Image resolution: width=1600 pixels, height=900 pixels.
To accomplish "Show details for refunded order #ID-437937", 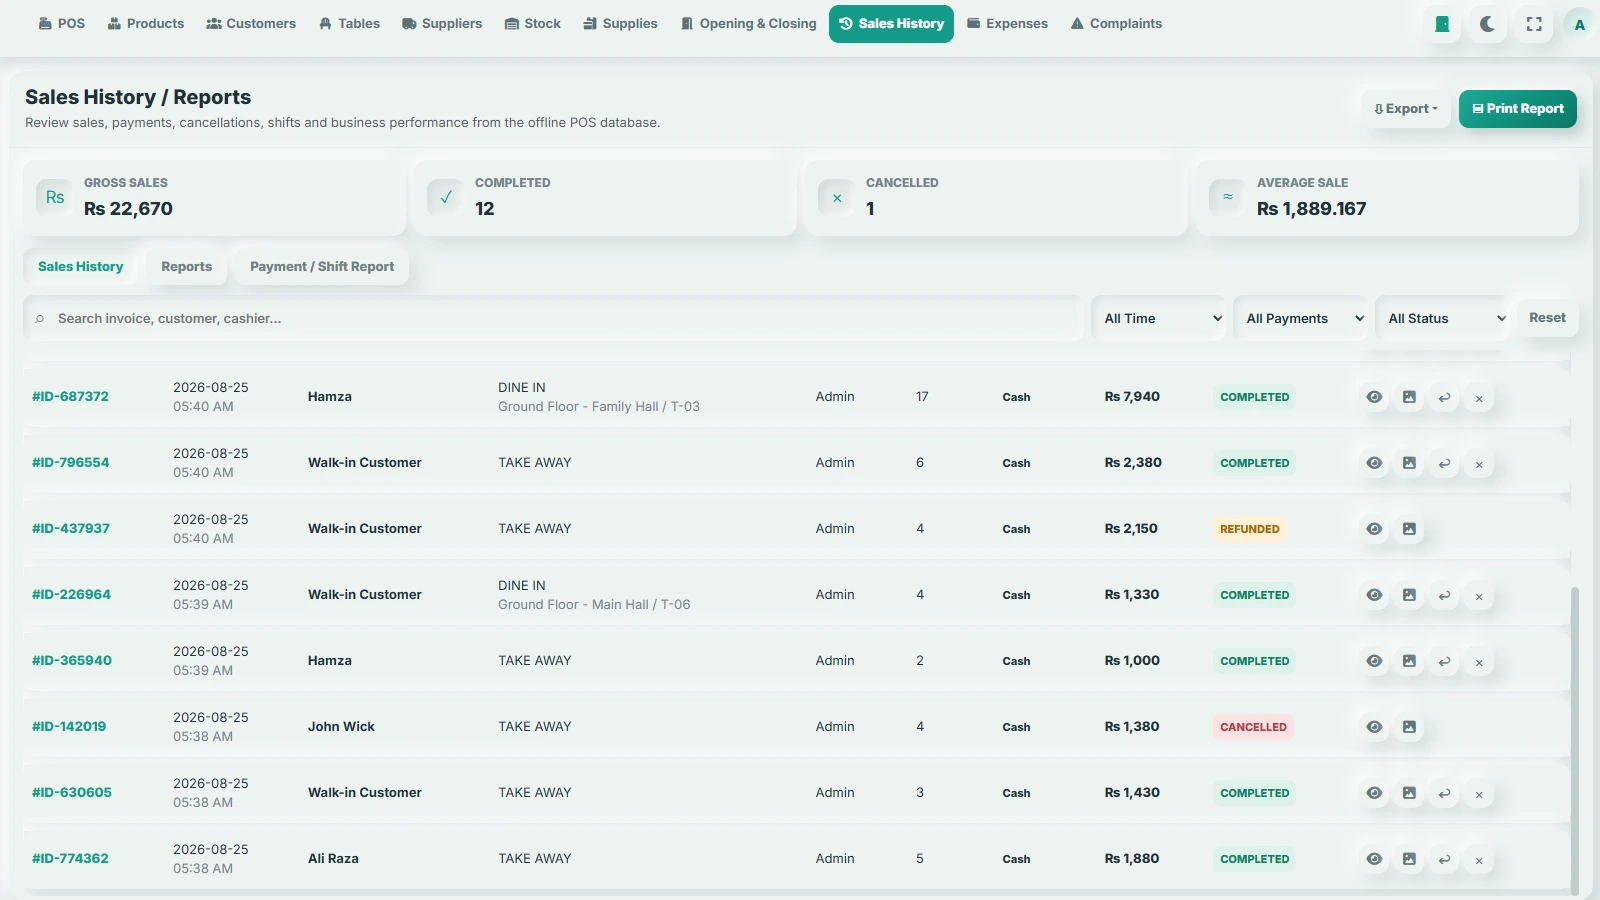I will point(1375,529).
